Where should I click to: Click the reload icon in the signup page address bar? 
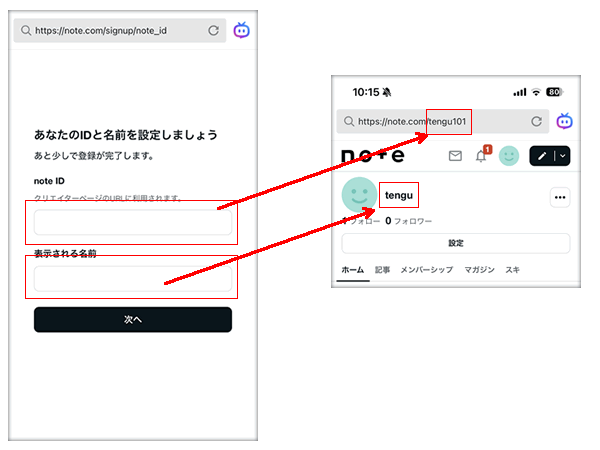coord(213,31)
